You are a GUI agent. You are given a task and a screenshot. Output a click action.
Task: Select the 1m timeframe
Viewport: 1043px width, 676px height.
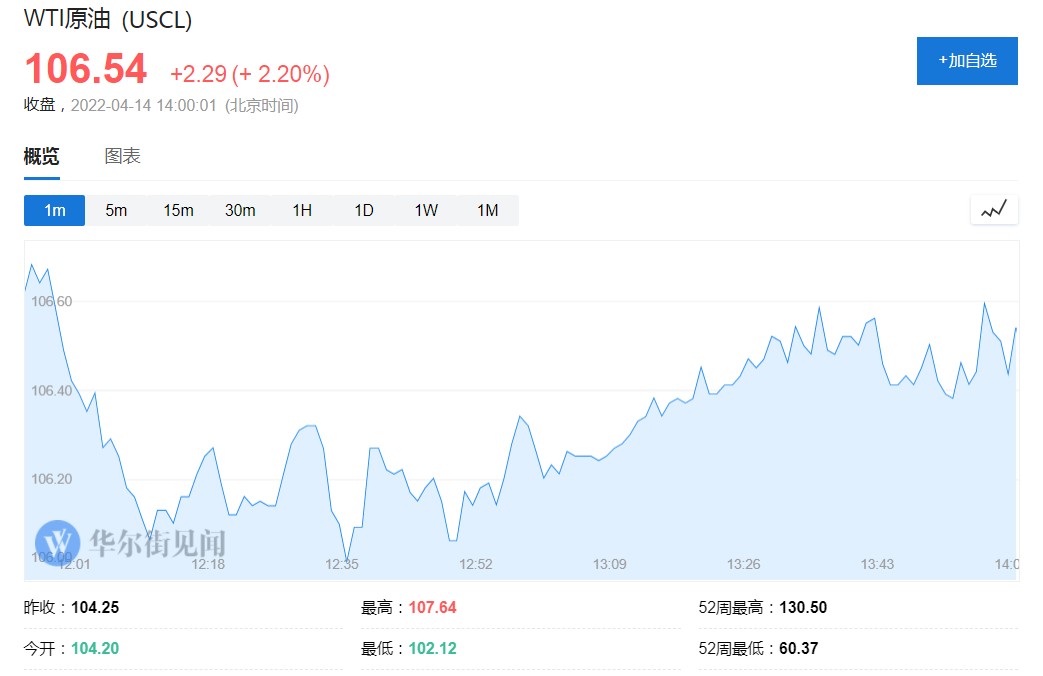55,210
